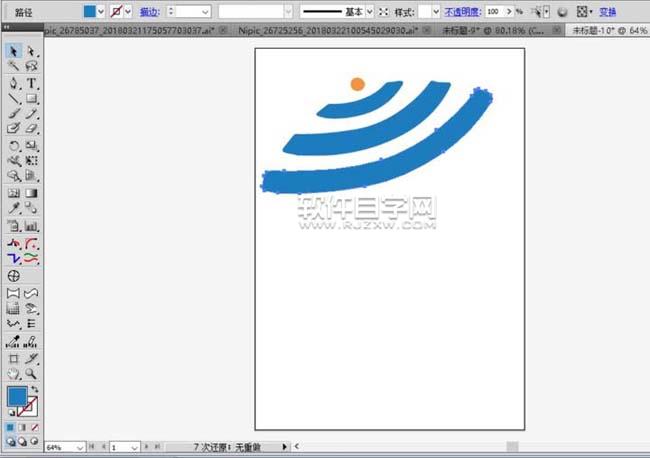Switch to the pic_26785037 document tab
Screen dimensions: 650x458
129,30
